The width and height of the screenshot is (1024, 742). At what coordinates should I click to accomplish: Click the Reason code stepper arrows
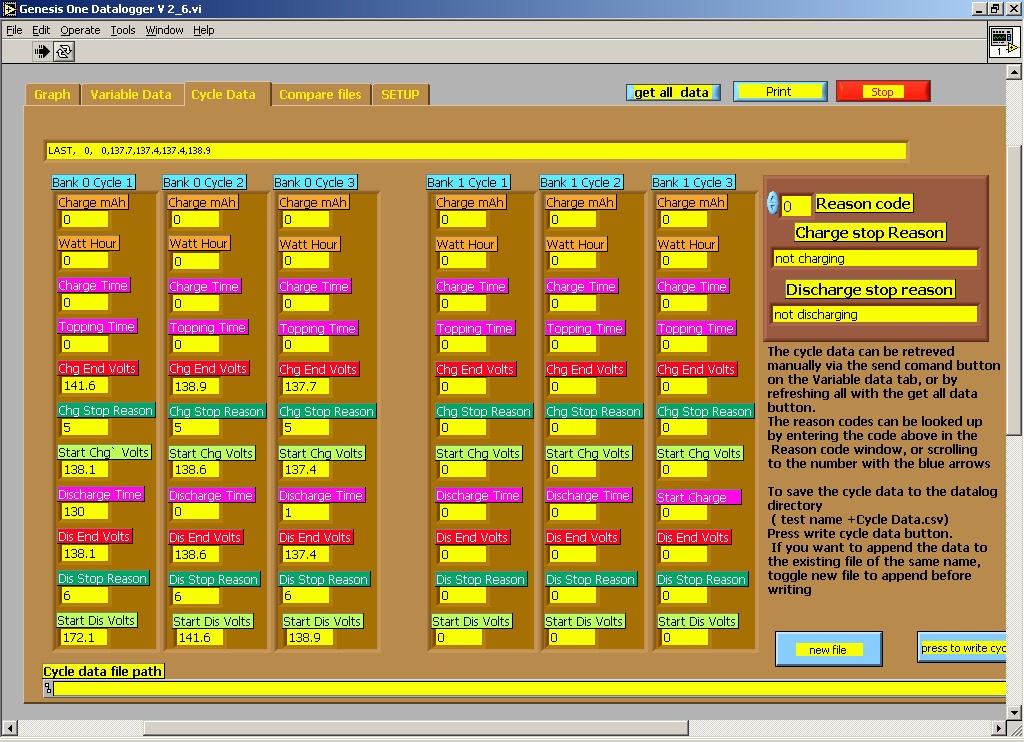(773, 203)
